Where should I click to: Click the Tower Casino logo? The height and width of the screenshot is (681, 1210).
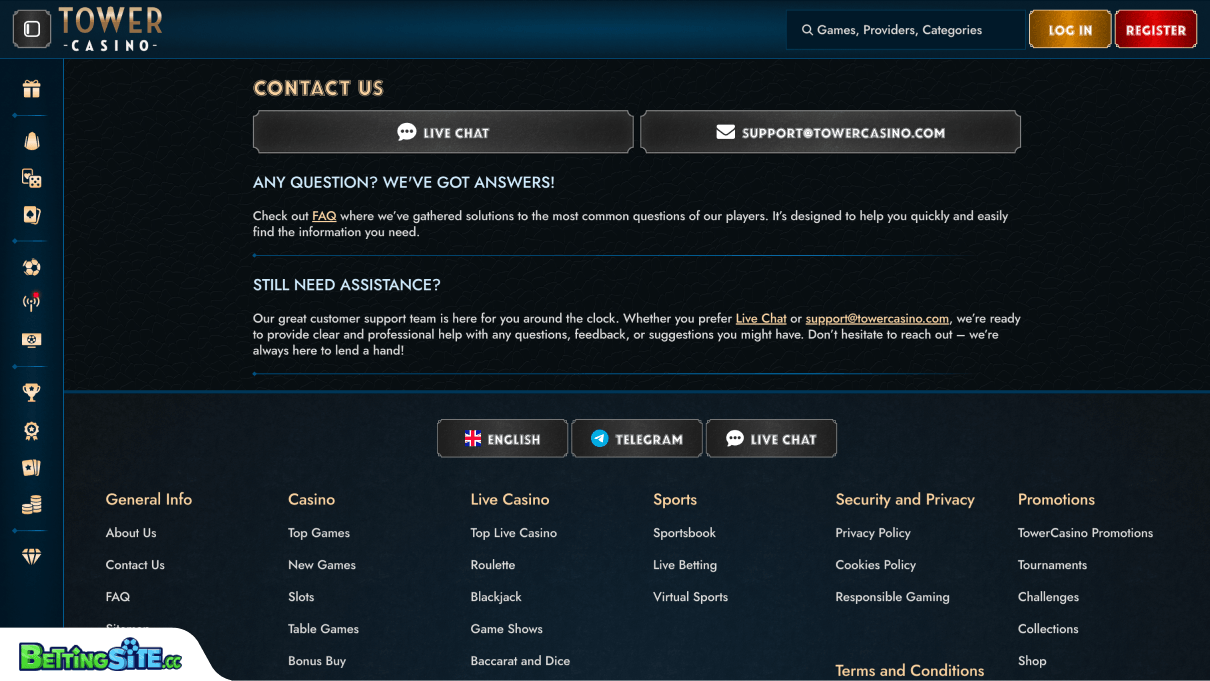tap(110, 29)
